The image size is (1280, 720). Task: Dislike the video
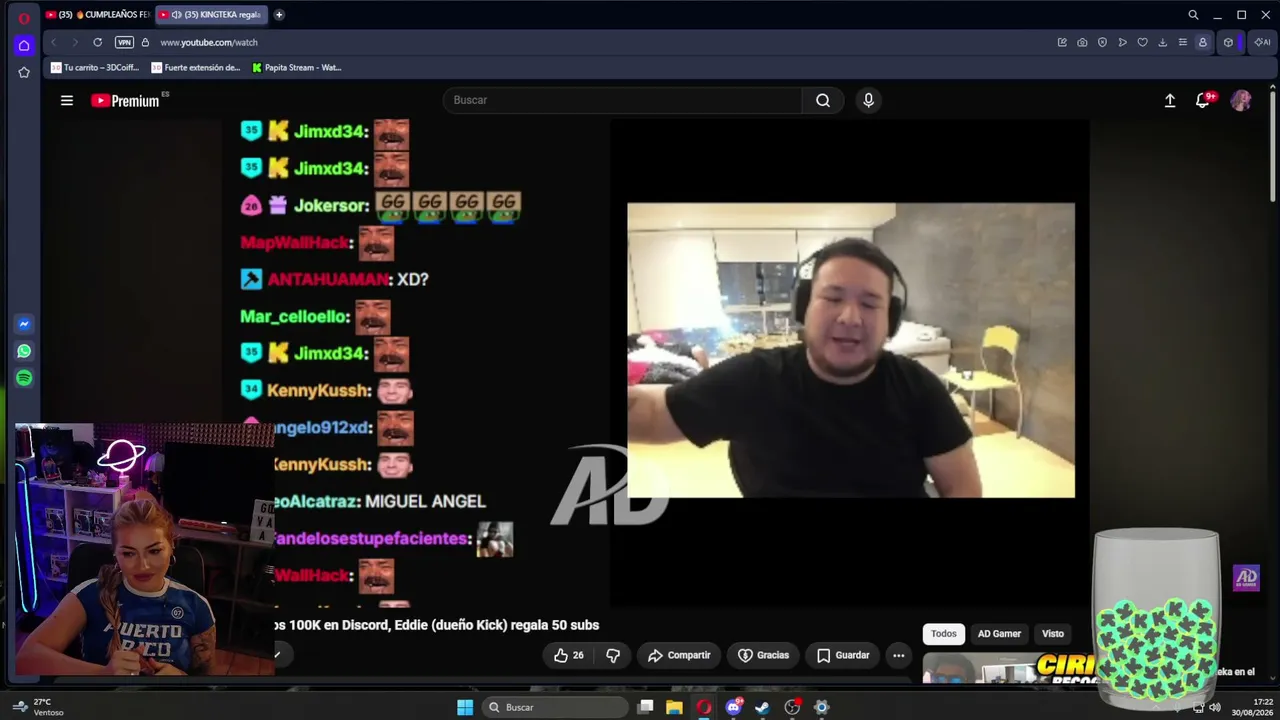point(613,655)
